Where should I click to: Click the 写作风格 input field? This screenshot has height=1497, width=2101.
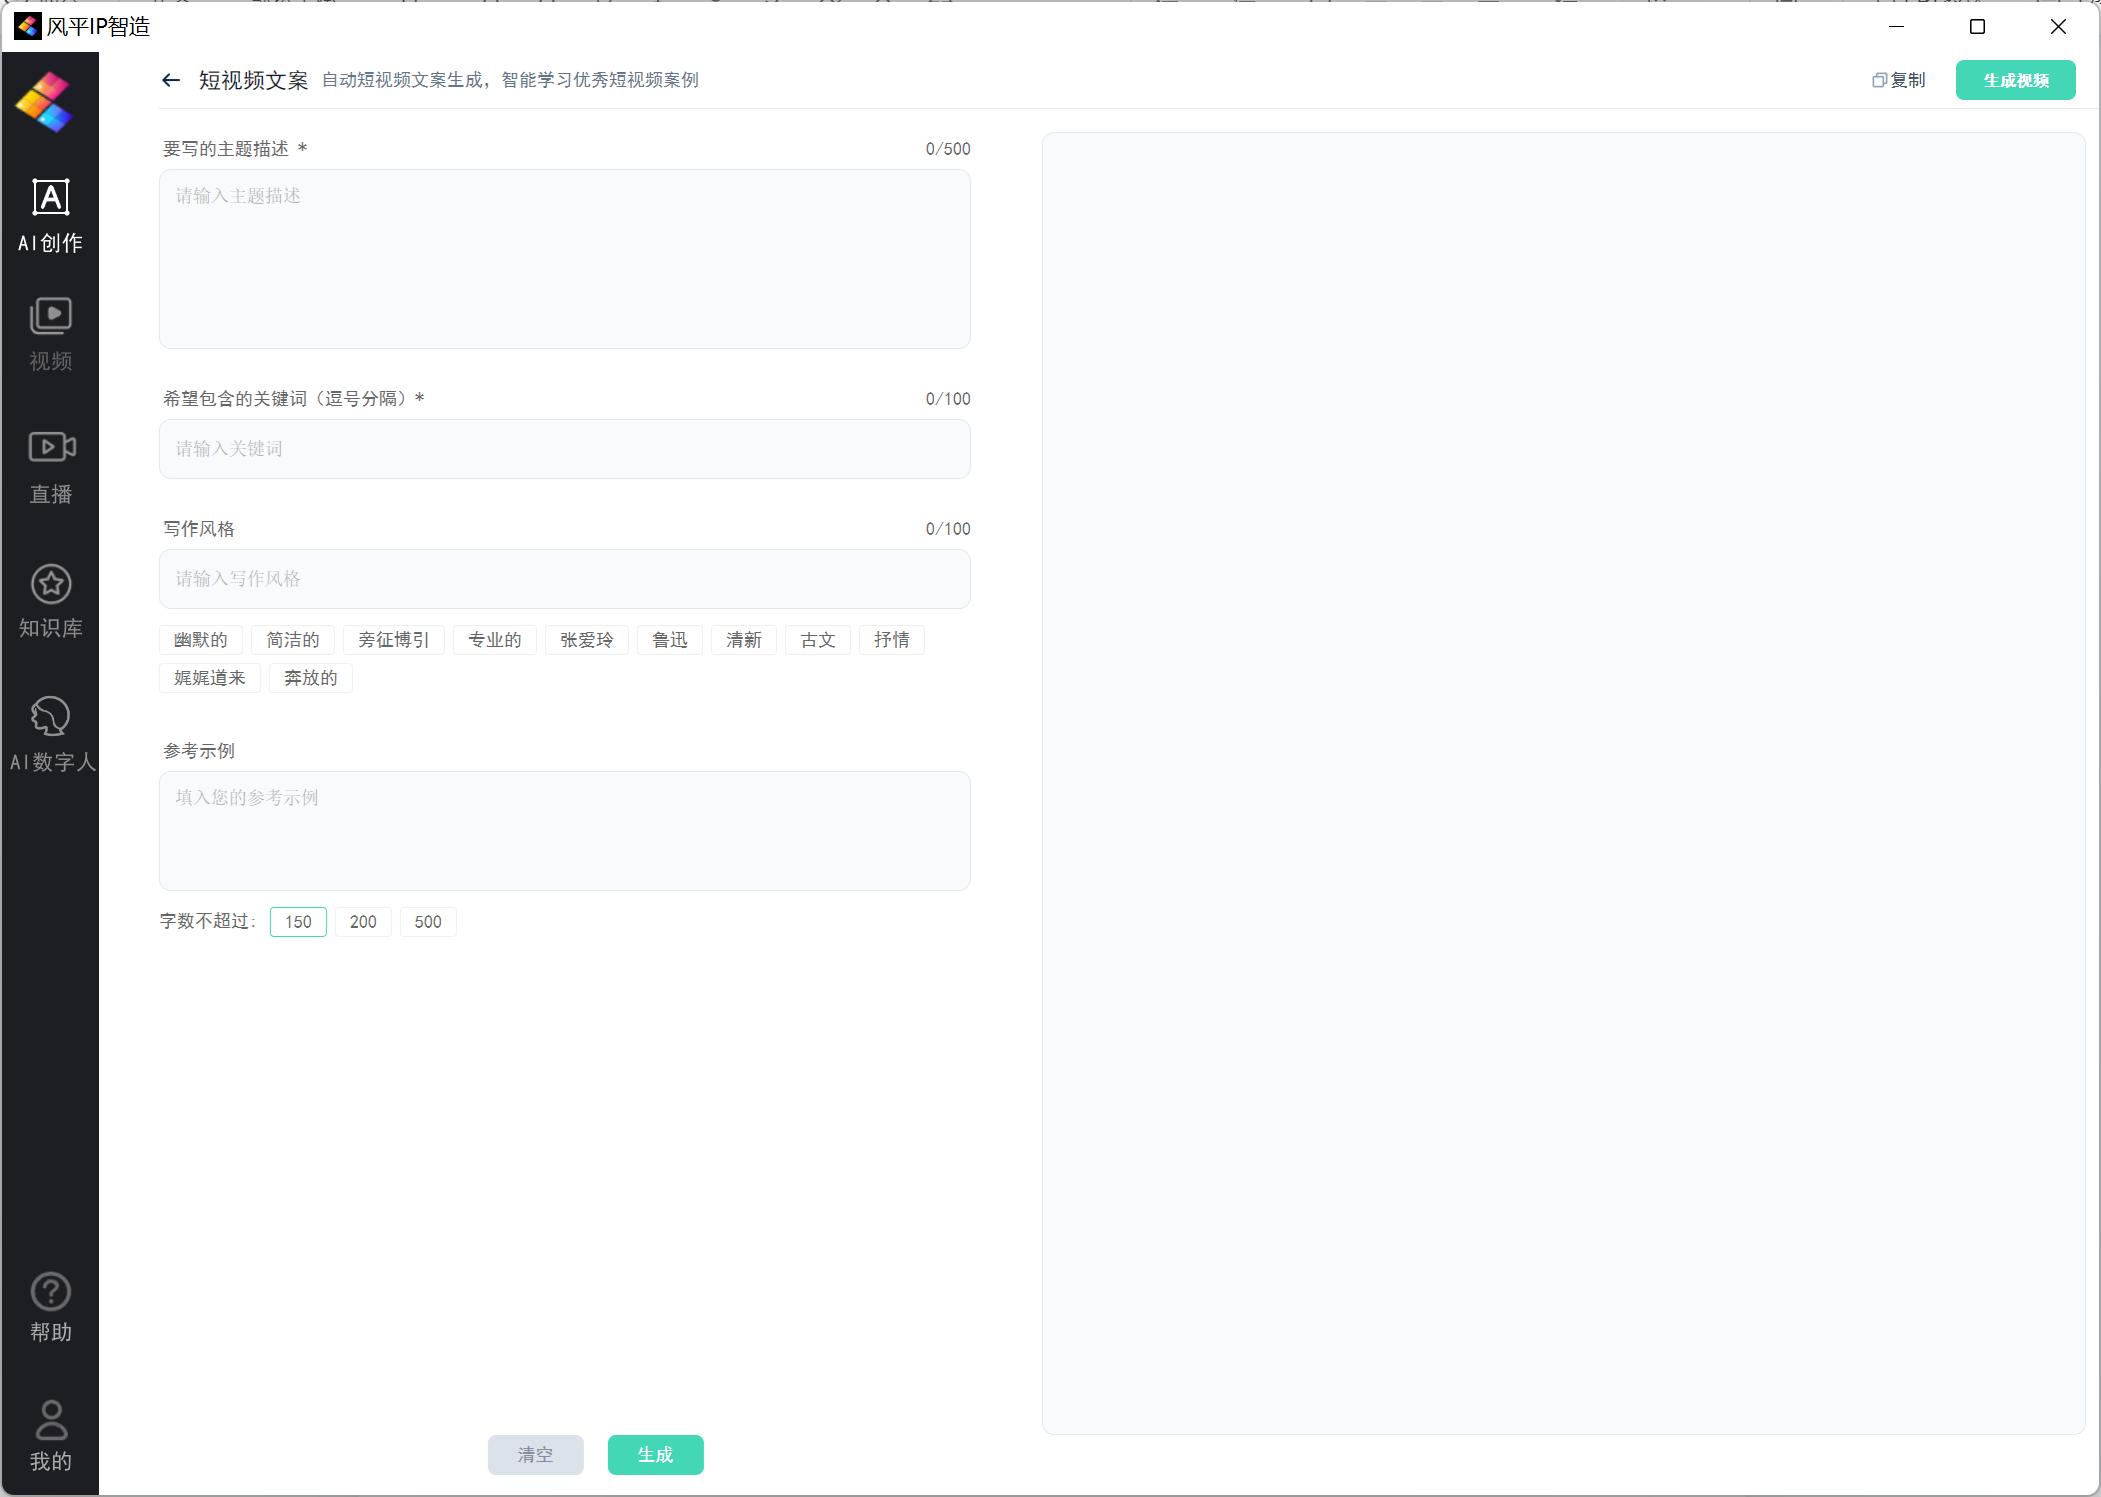click(565, 577)
